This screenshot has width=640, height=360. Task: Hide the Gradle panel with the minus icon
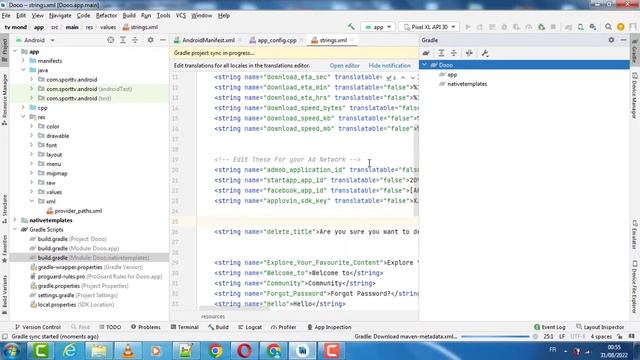[x=623, y=40]
